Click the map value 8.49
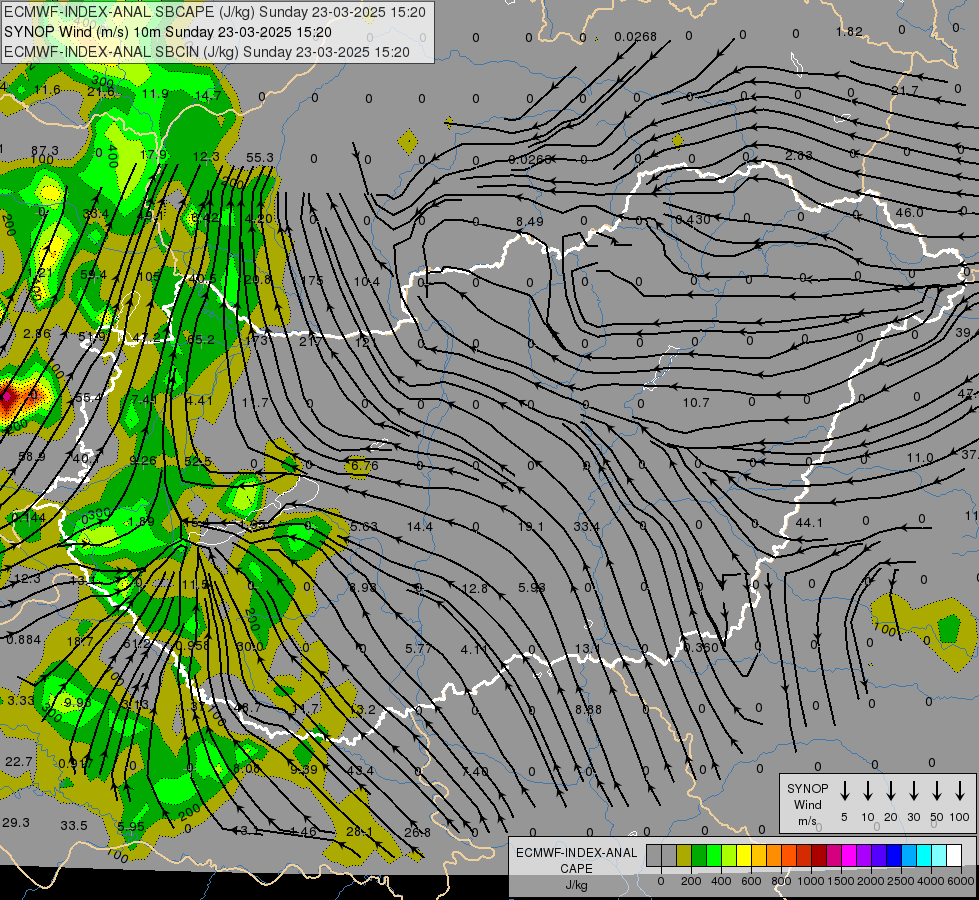The image size is (979, 900). point(530,221)
